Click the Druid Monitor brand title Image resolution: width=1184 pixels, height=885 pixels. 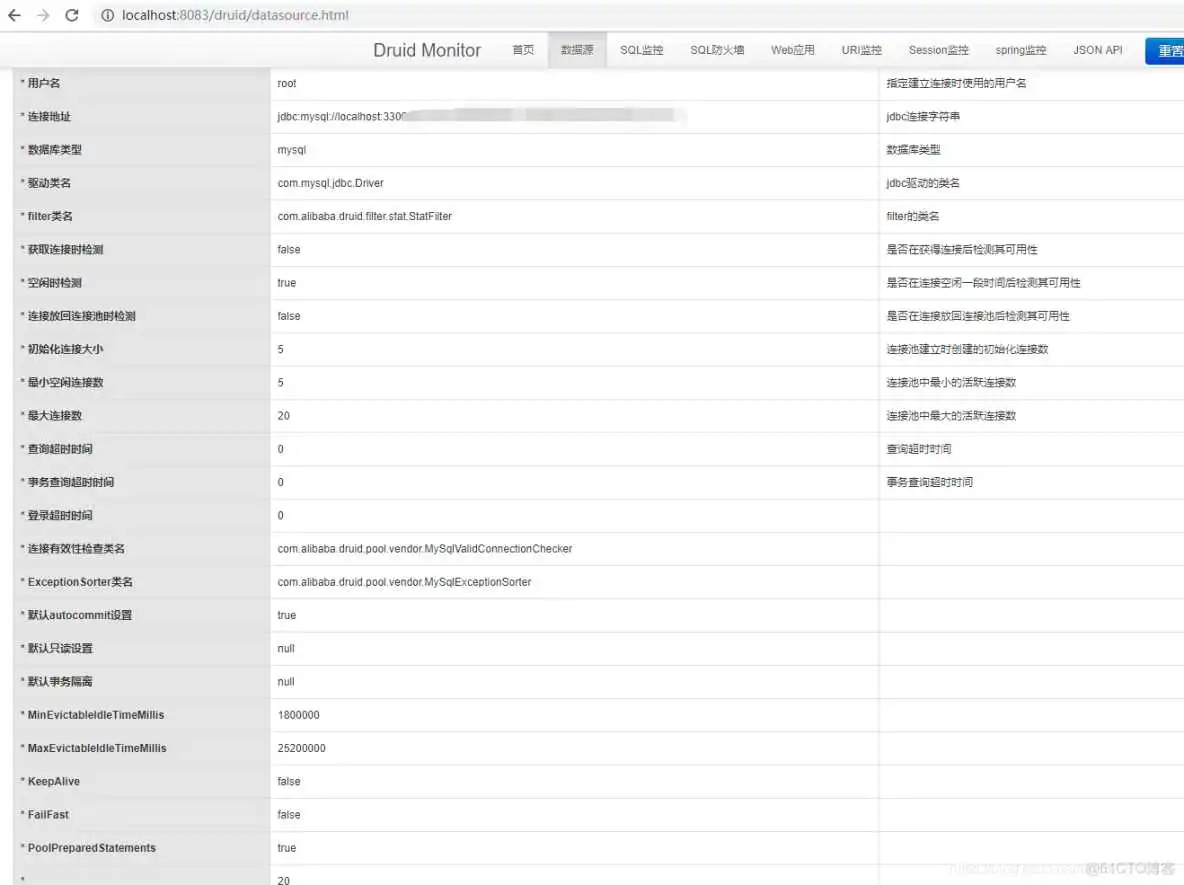click(x=427, y=50)
